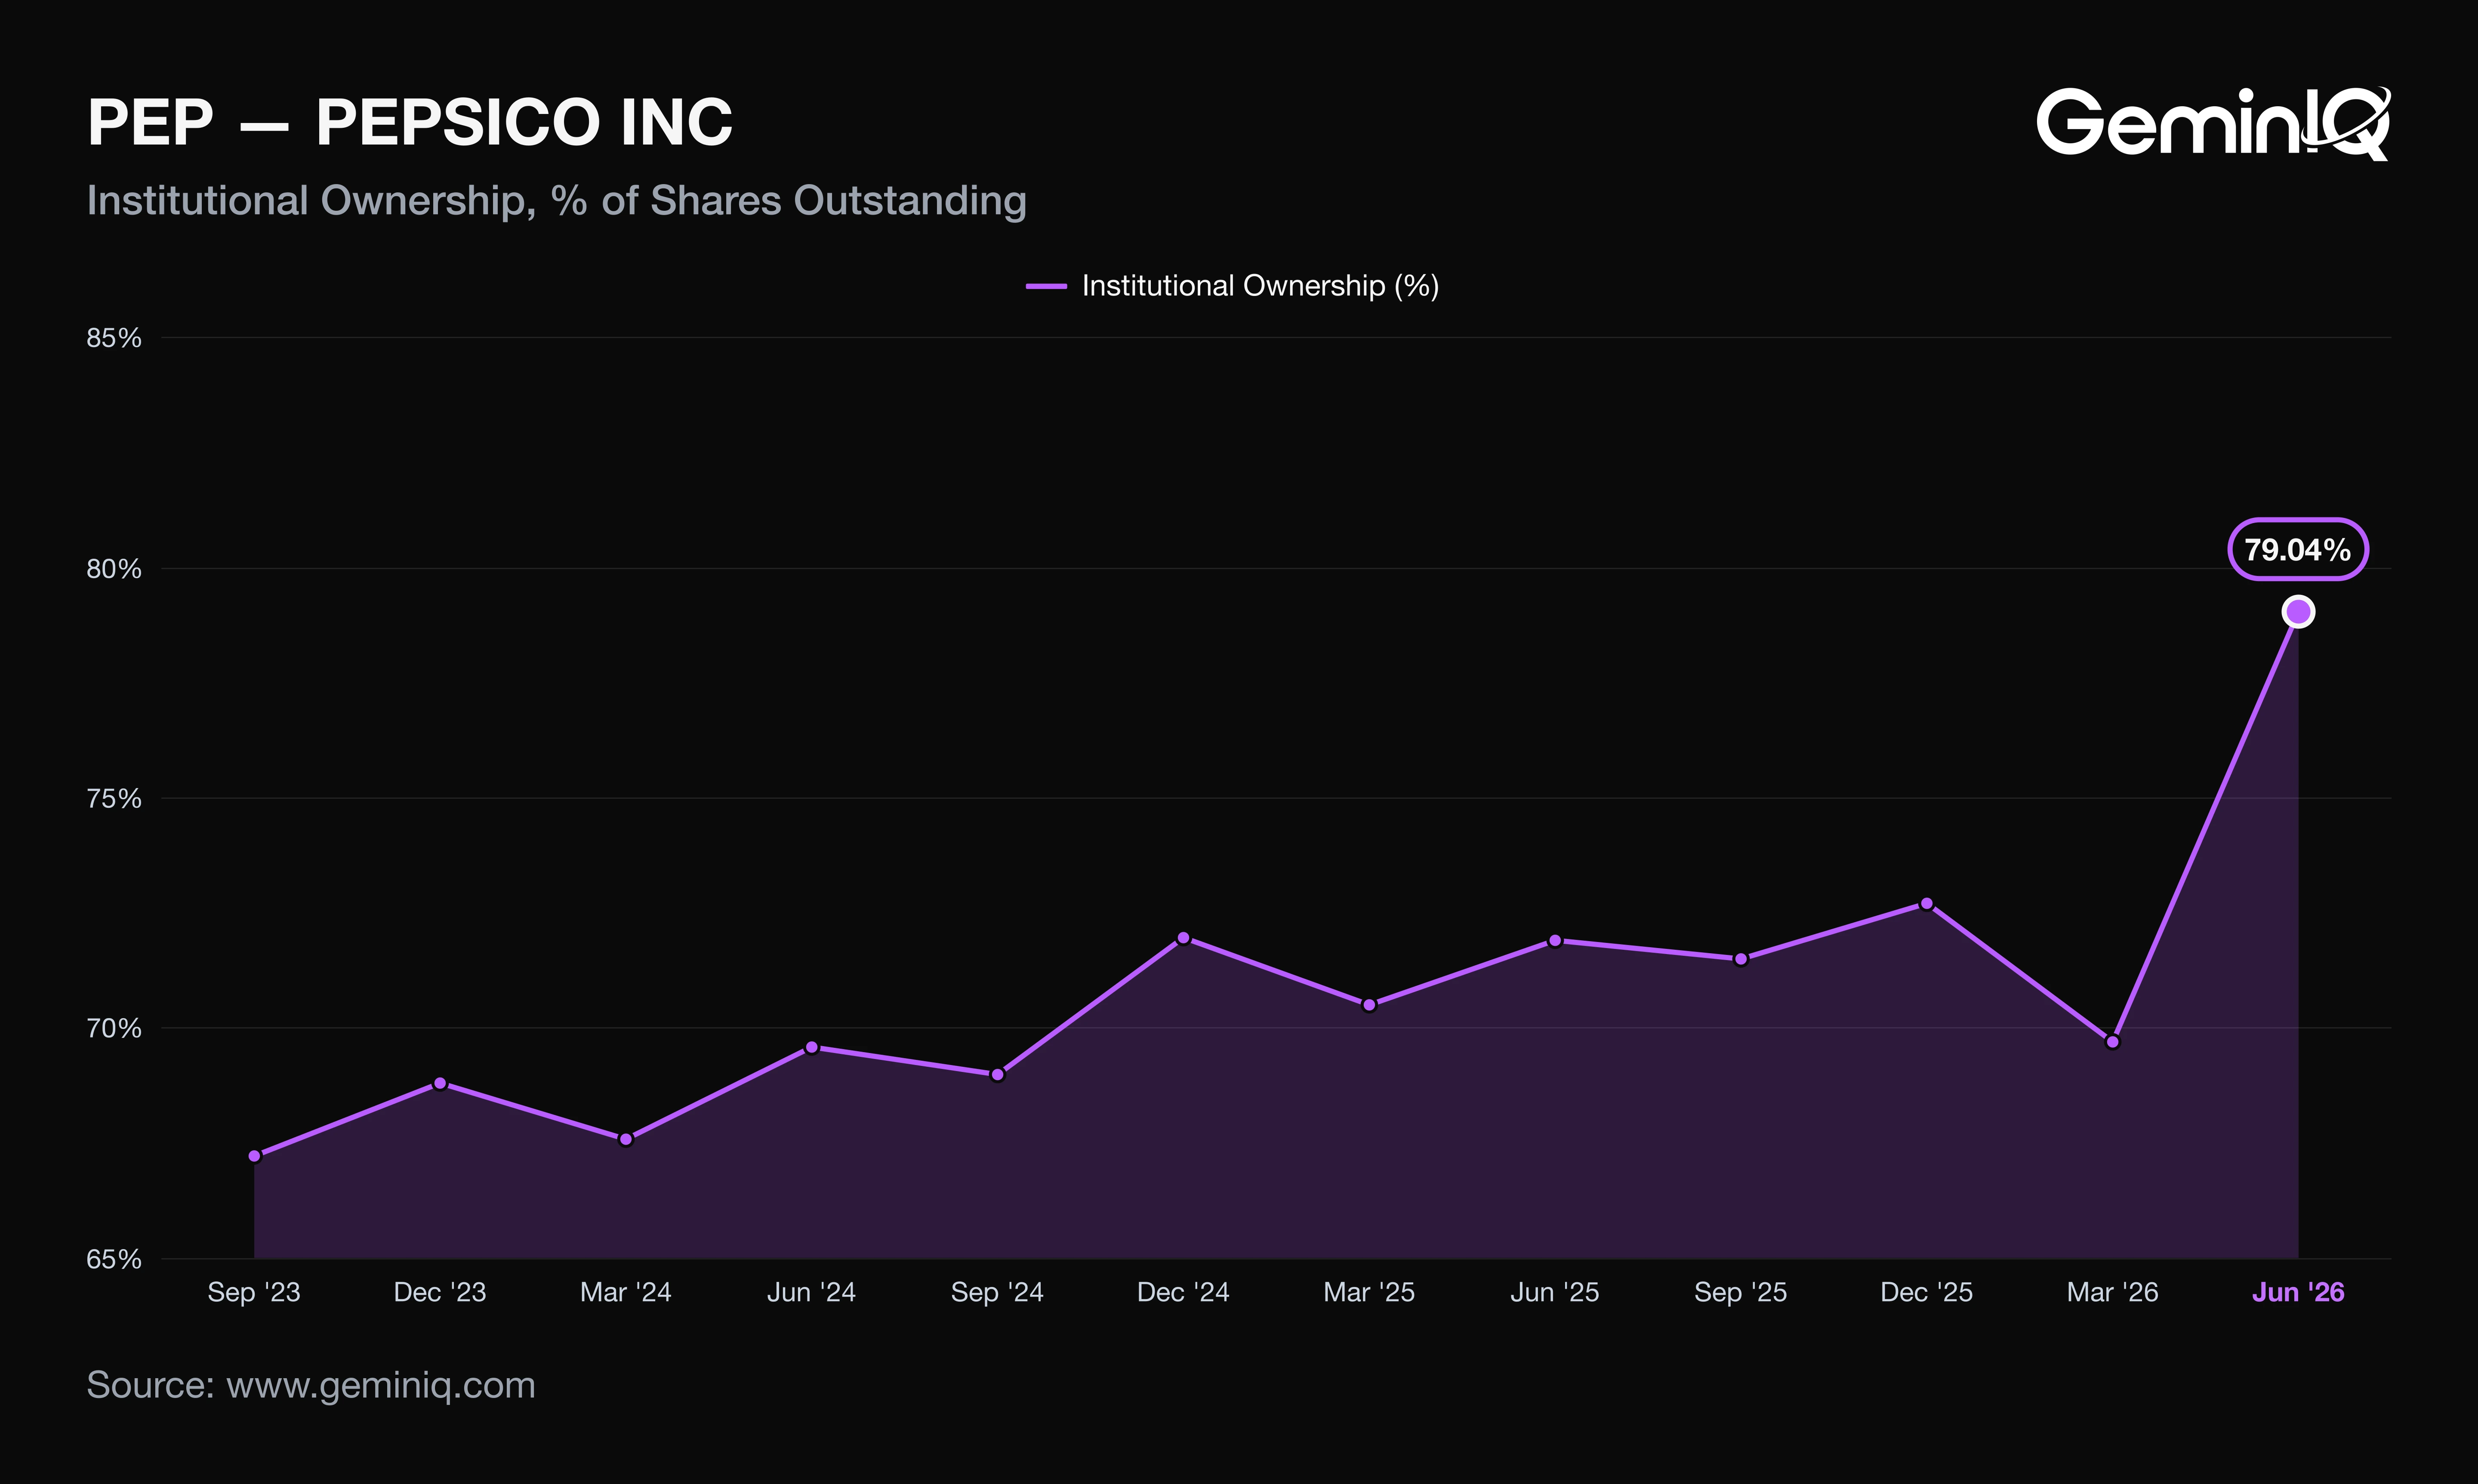Click the 85% y-axis label
This screenshot has height=1484, width=2478.
coord(114,338)
